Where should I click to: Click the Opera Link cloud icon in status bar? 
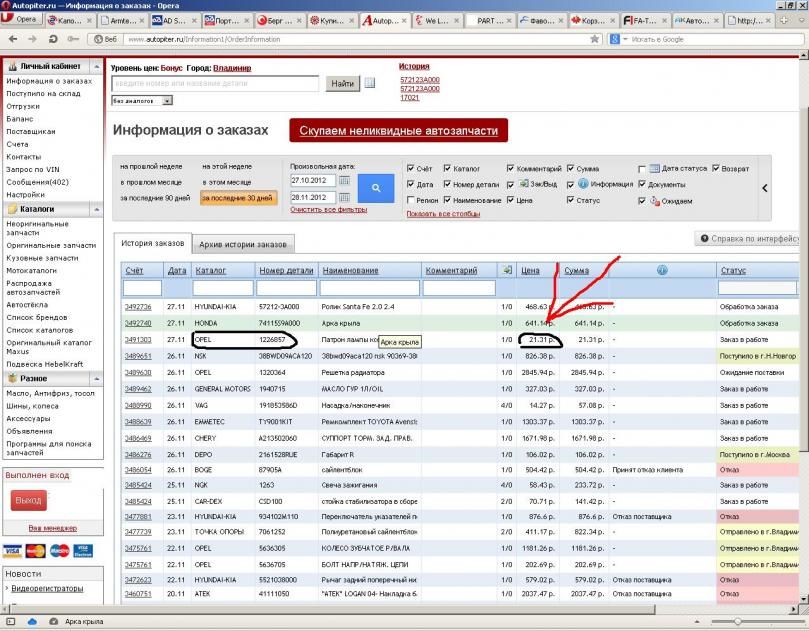click(32, 622)
